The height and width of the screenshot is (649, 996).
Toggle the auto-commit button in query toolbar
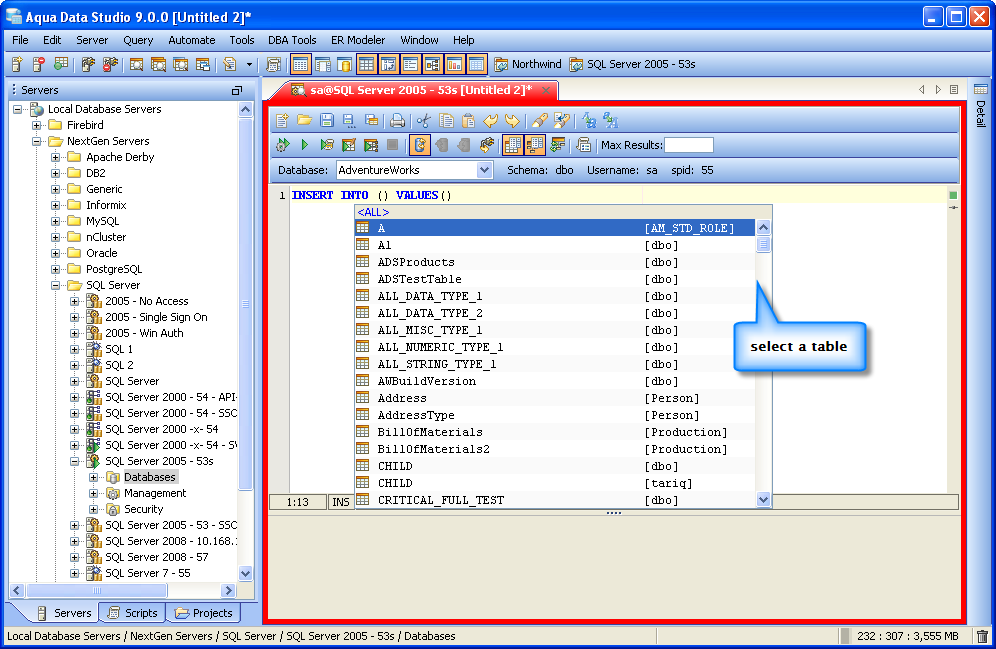[x=420, y=145]
